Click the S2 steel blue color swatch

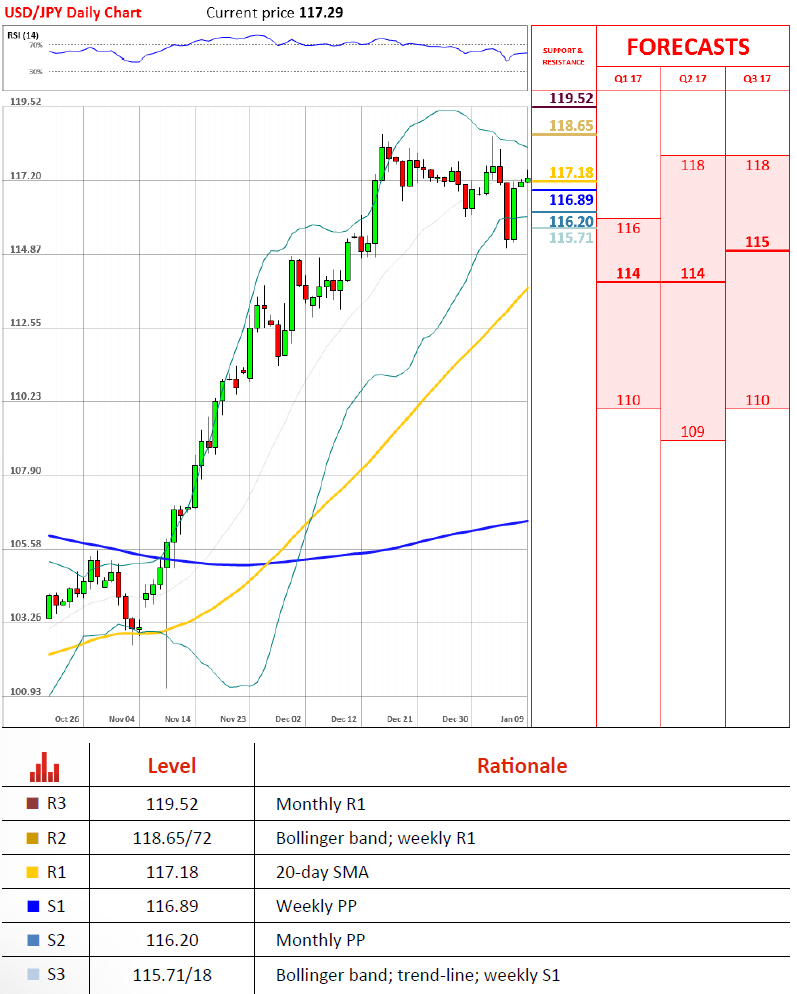pyautogui.click(x=34, y=940)
